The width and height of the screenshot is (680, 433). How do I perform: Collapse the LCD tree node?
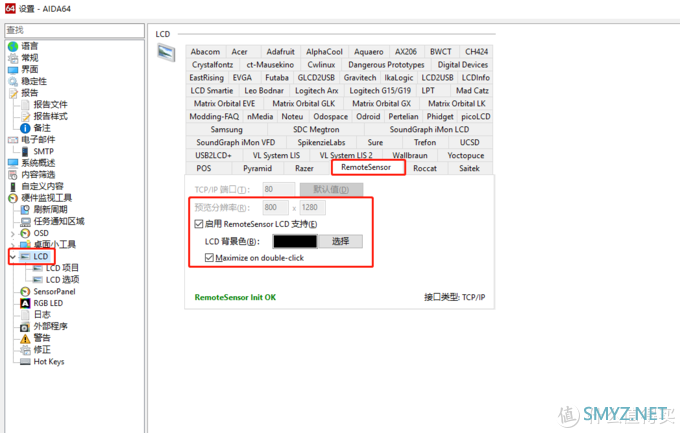[x=13, y=257]
